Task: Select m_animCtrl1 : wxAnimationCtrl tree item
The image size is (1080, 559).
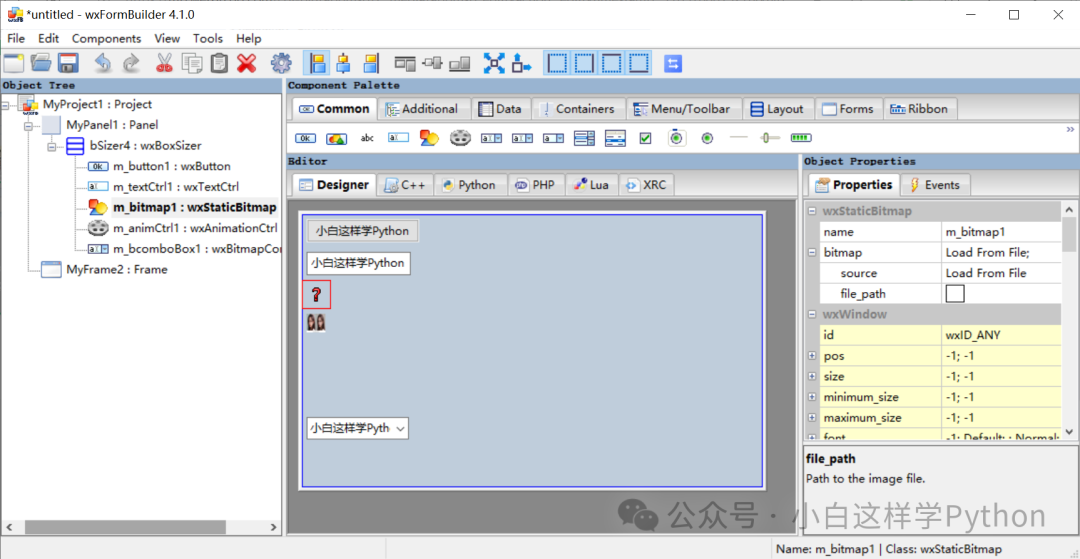Action: [x=195, y=228]
